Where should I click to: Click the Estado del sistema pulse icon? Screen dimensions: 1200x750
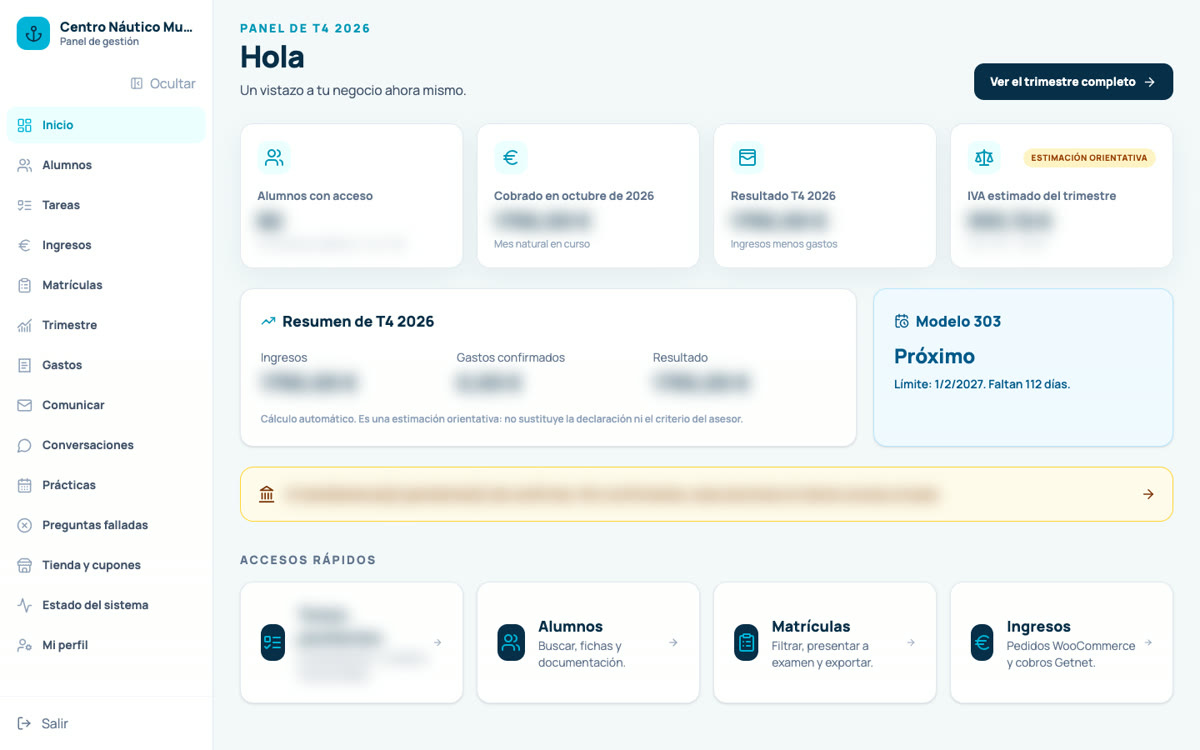(x=25, y=605)
